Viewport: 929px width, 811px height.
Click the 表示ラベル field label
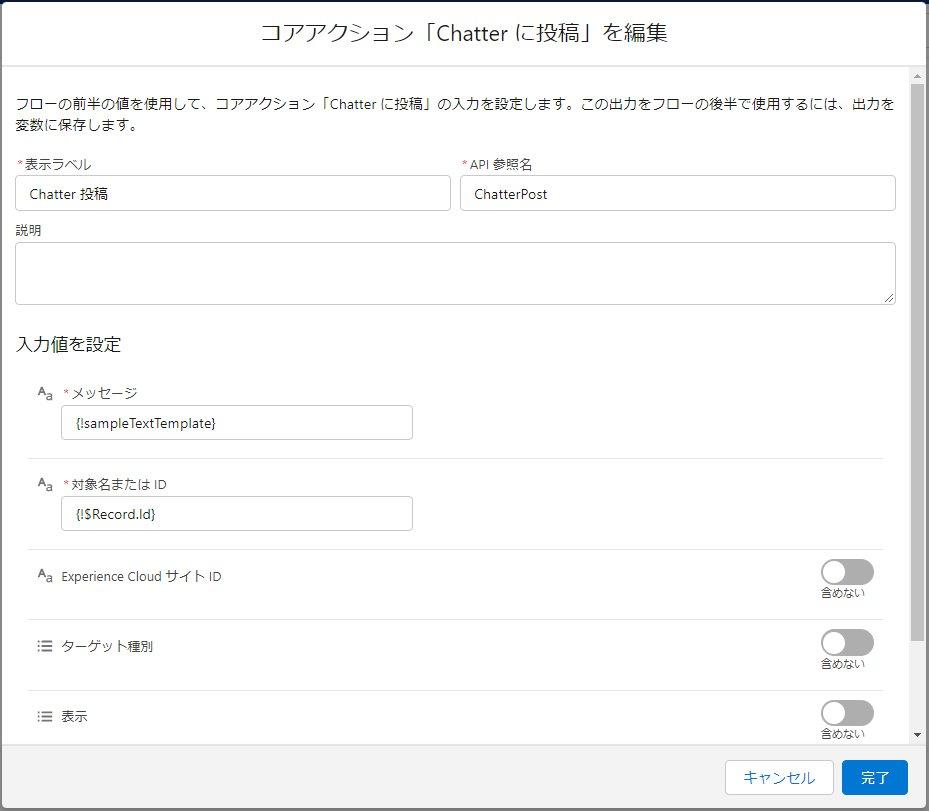(x=57, y=164)
